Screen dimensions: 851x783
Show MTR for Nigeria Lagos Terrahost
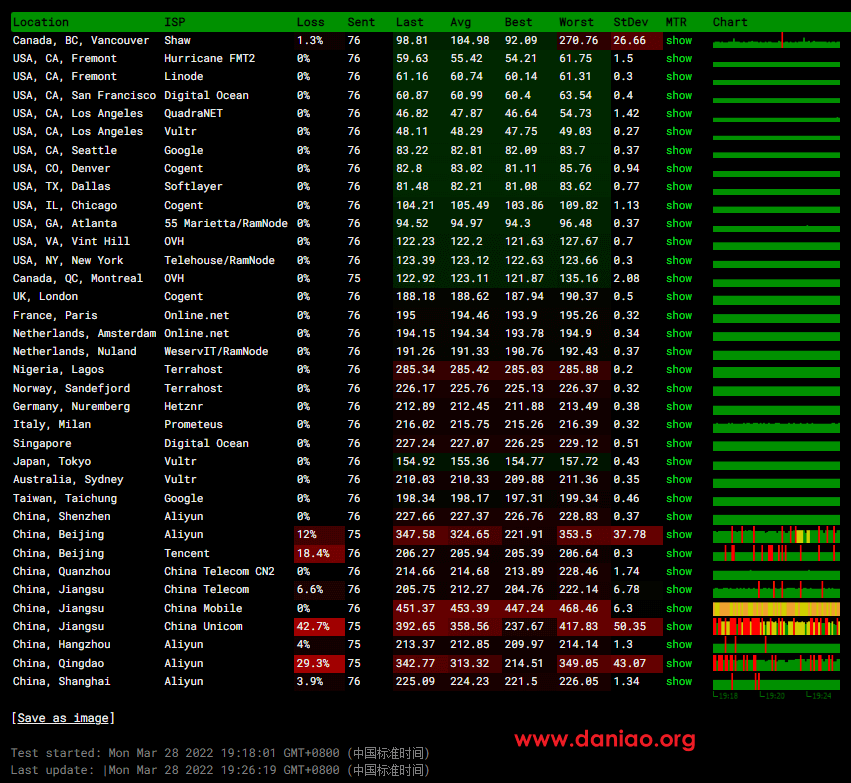(678, 370)
